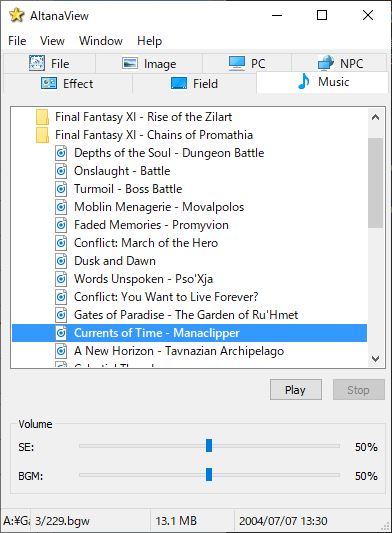The height and width of the screenshot is (533, 392).
Task: Select Faded Memories - Promyvion track
Action: tap(151, 225)
